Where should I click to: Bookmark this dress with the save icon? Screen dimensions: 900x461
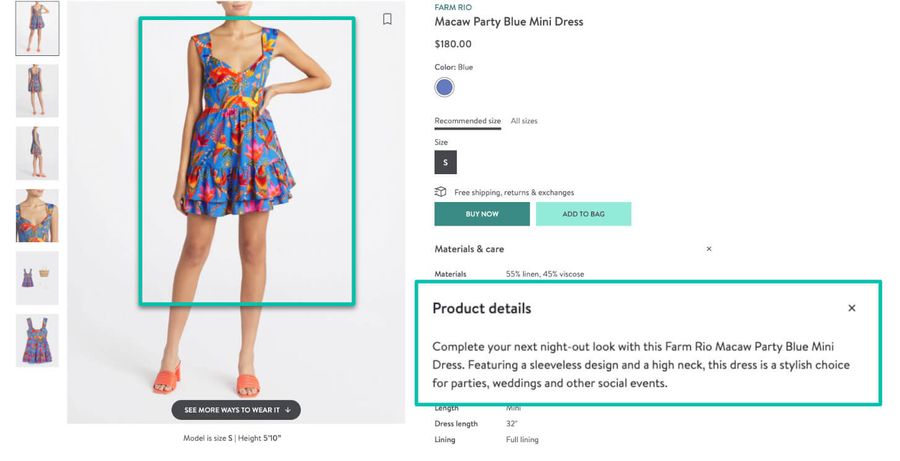point(387,19)
